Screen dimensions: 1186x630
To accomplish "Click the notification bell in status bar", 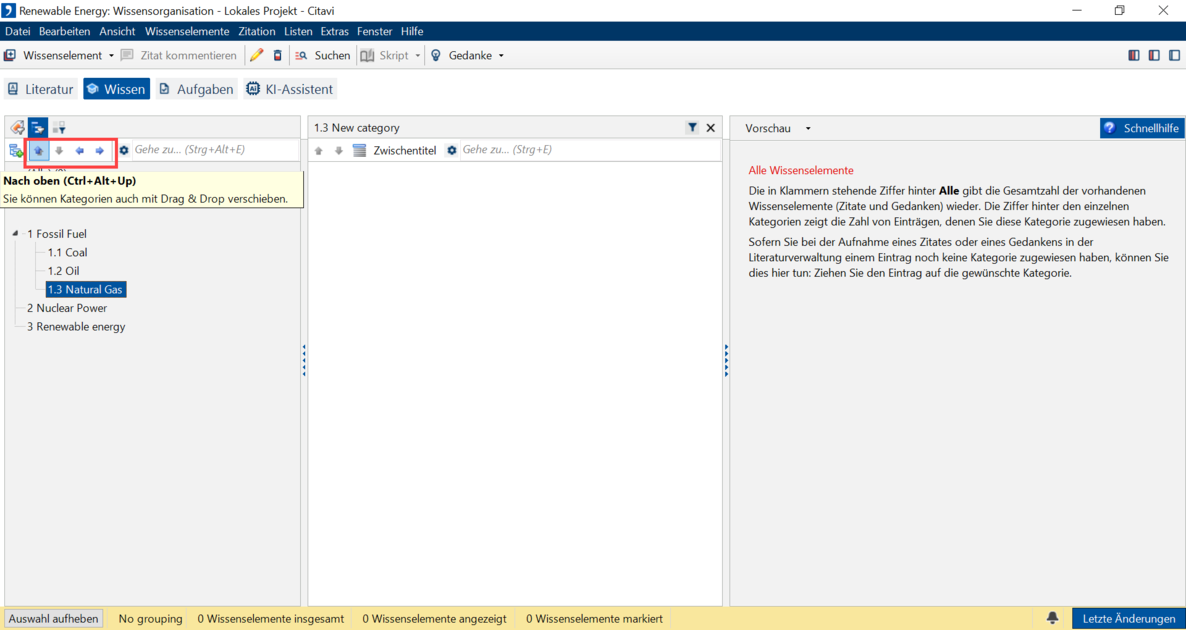I will point(1052,618).
